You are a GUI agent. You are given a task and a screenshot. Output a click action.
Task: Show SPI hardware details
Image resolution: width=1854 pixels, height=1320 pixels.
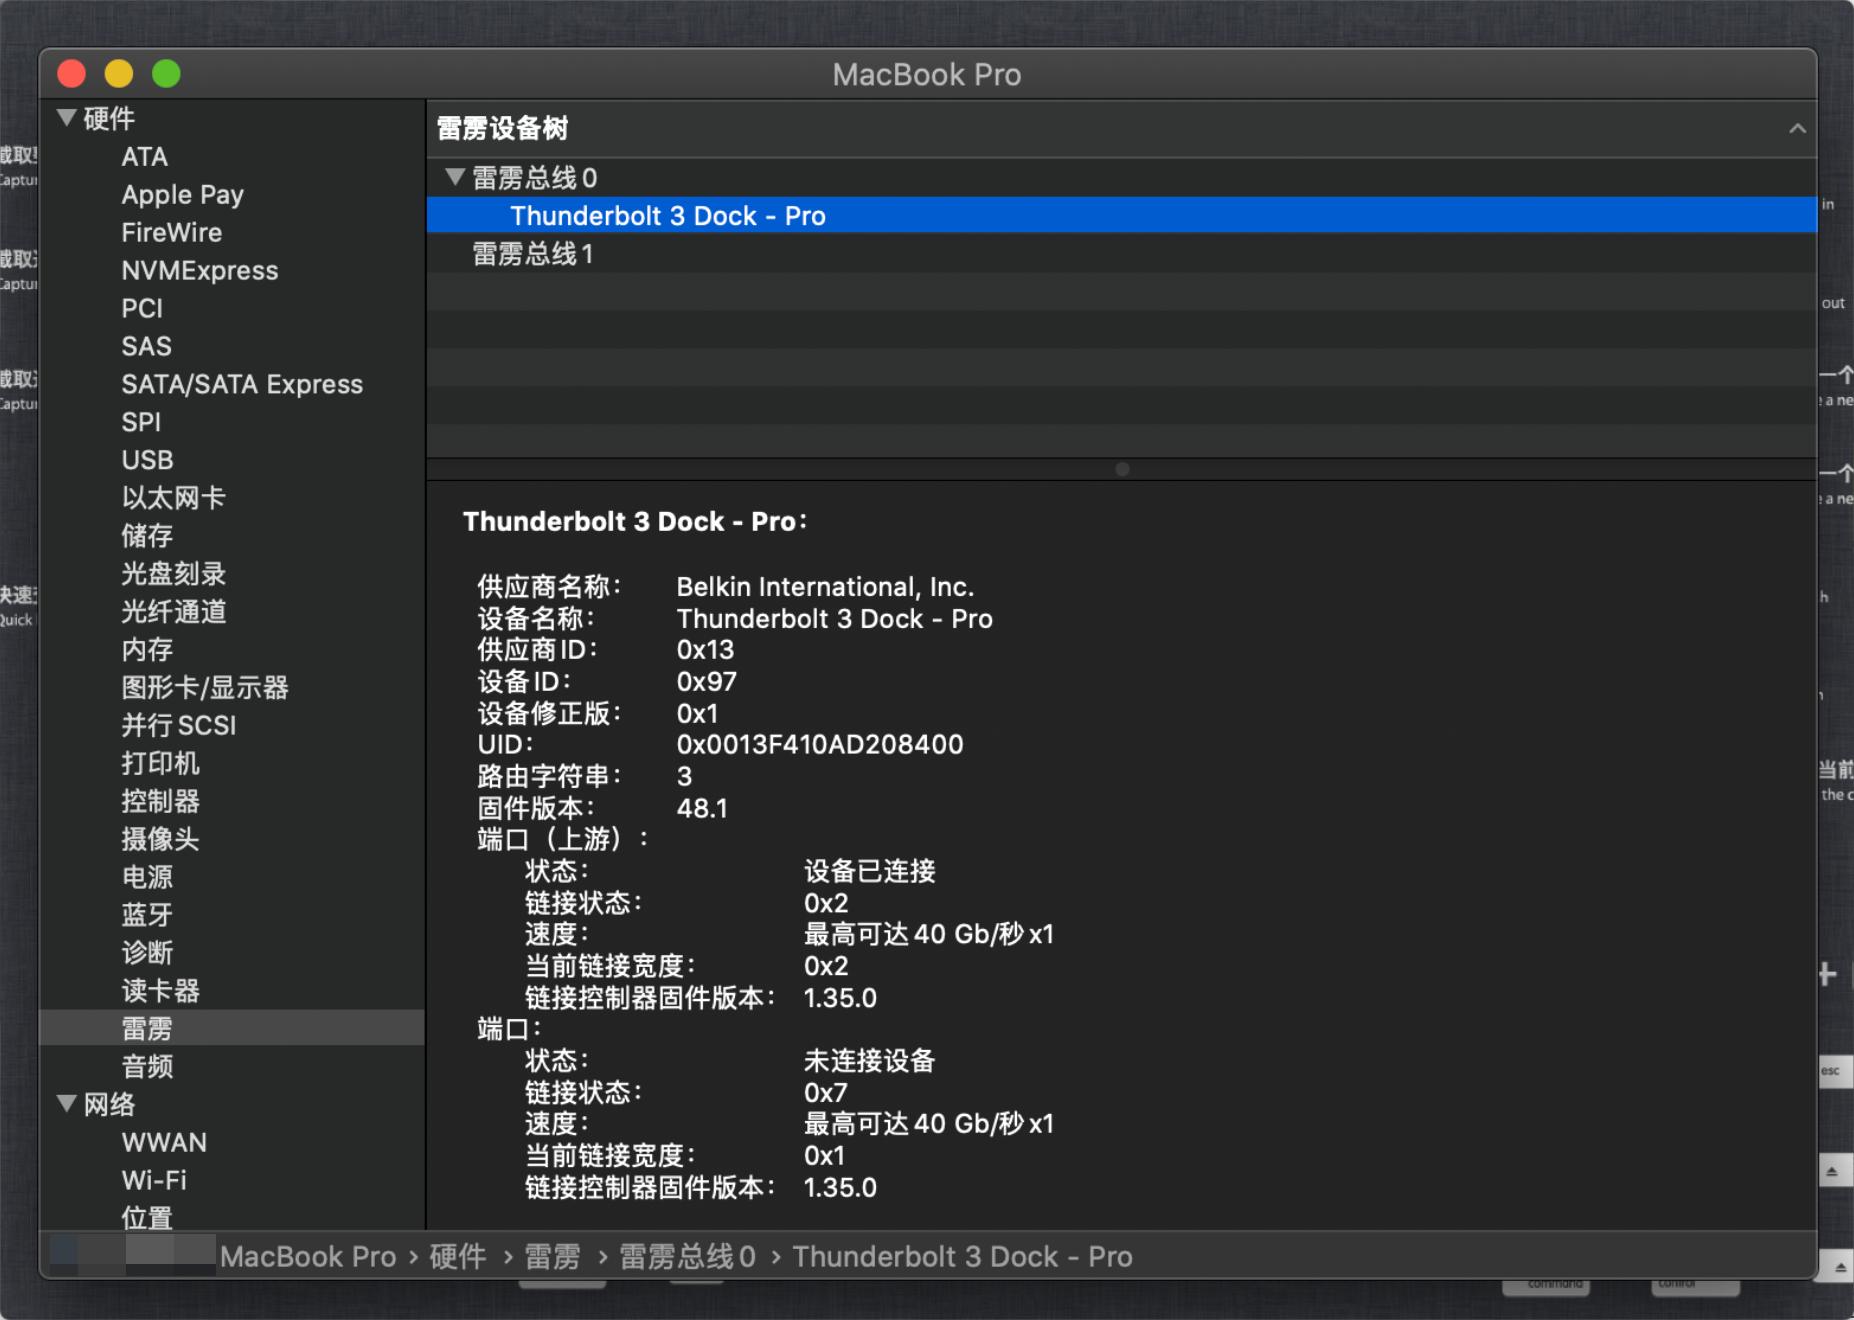(140, 423)
